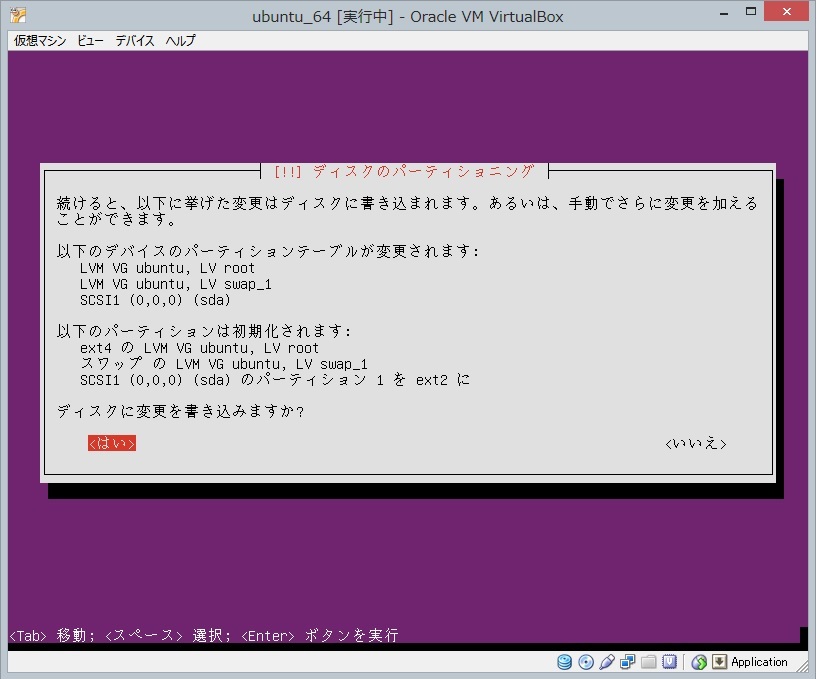This screenshot has width=817, height=679.
Task: Click the 'Application' host key label
Action: coord(759,662)
